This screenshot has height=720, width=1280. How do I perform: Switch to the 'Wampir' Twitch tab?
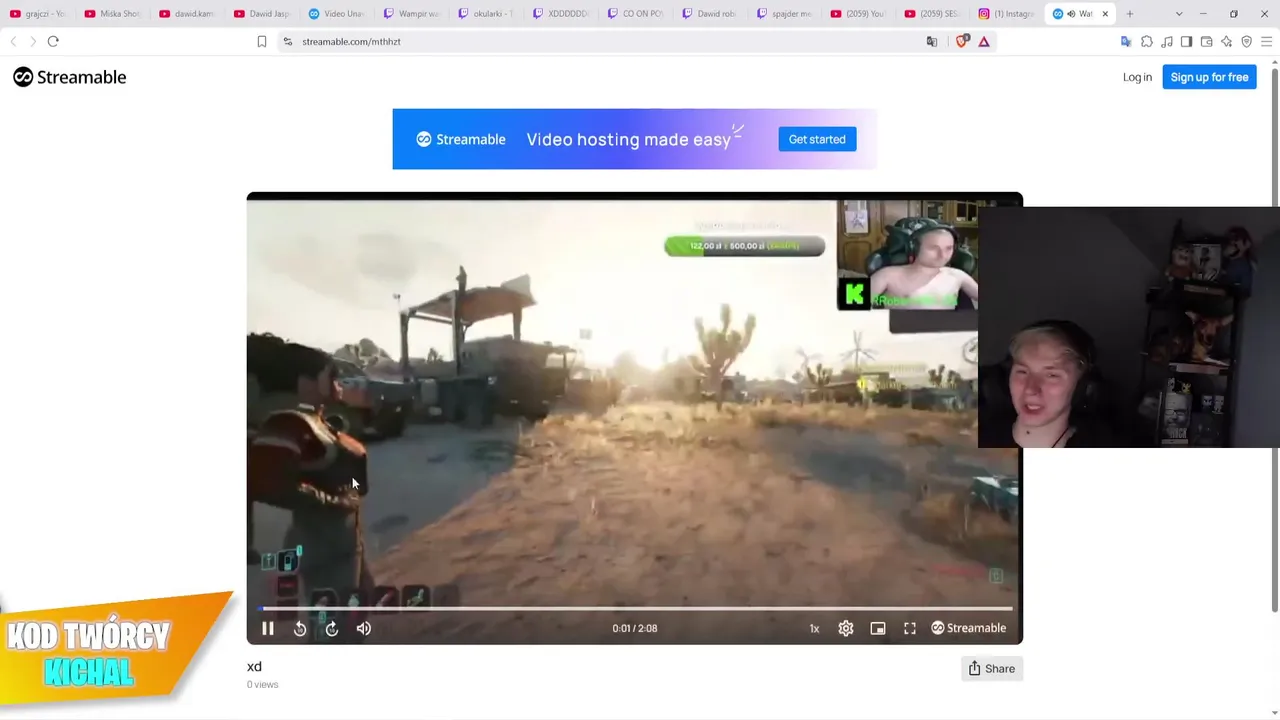click(412, 14)
